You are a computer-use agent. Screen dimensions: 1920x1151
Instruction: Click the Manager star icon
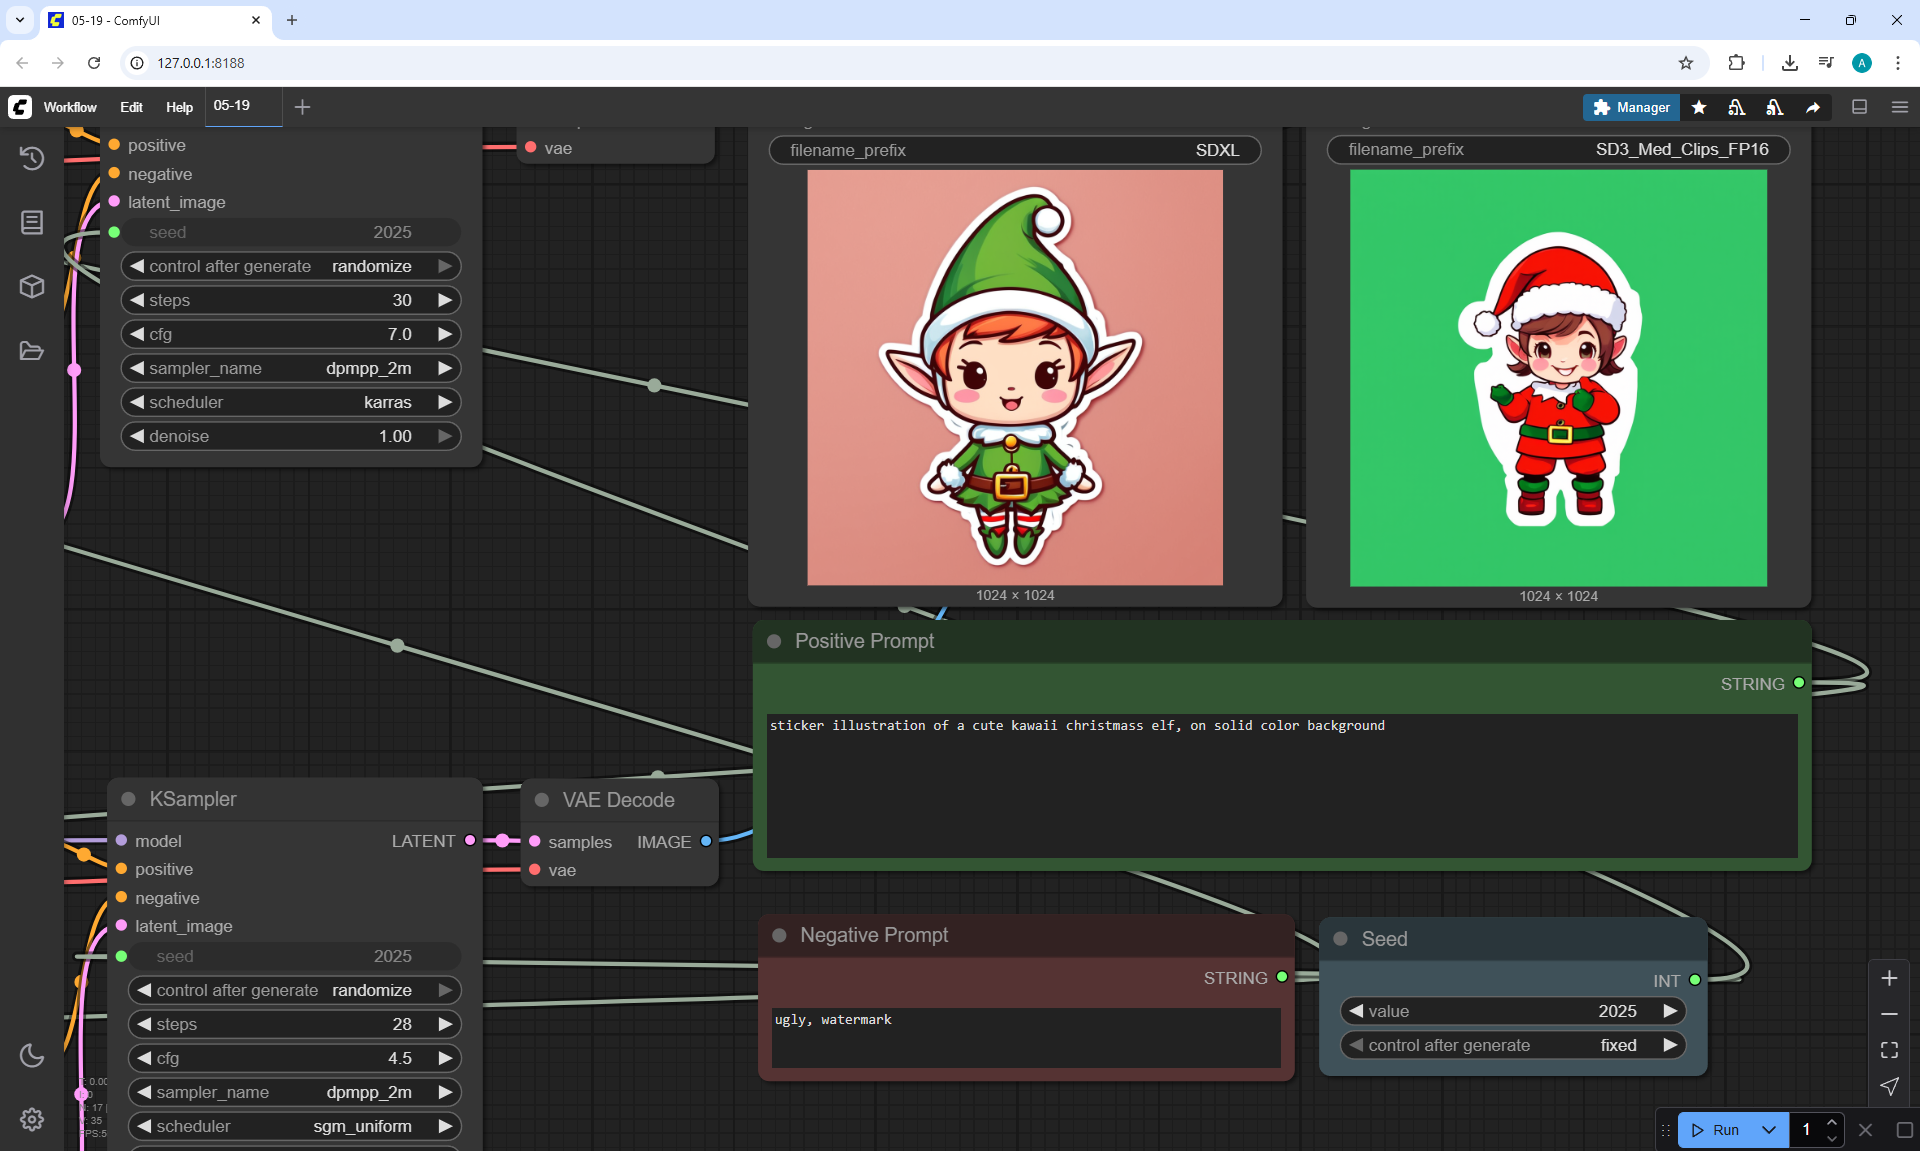coord(1699,107)
